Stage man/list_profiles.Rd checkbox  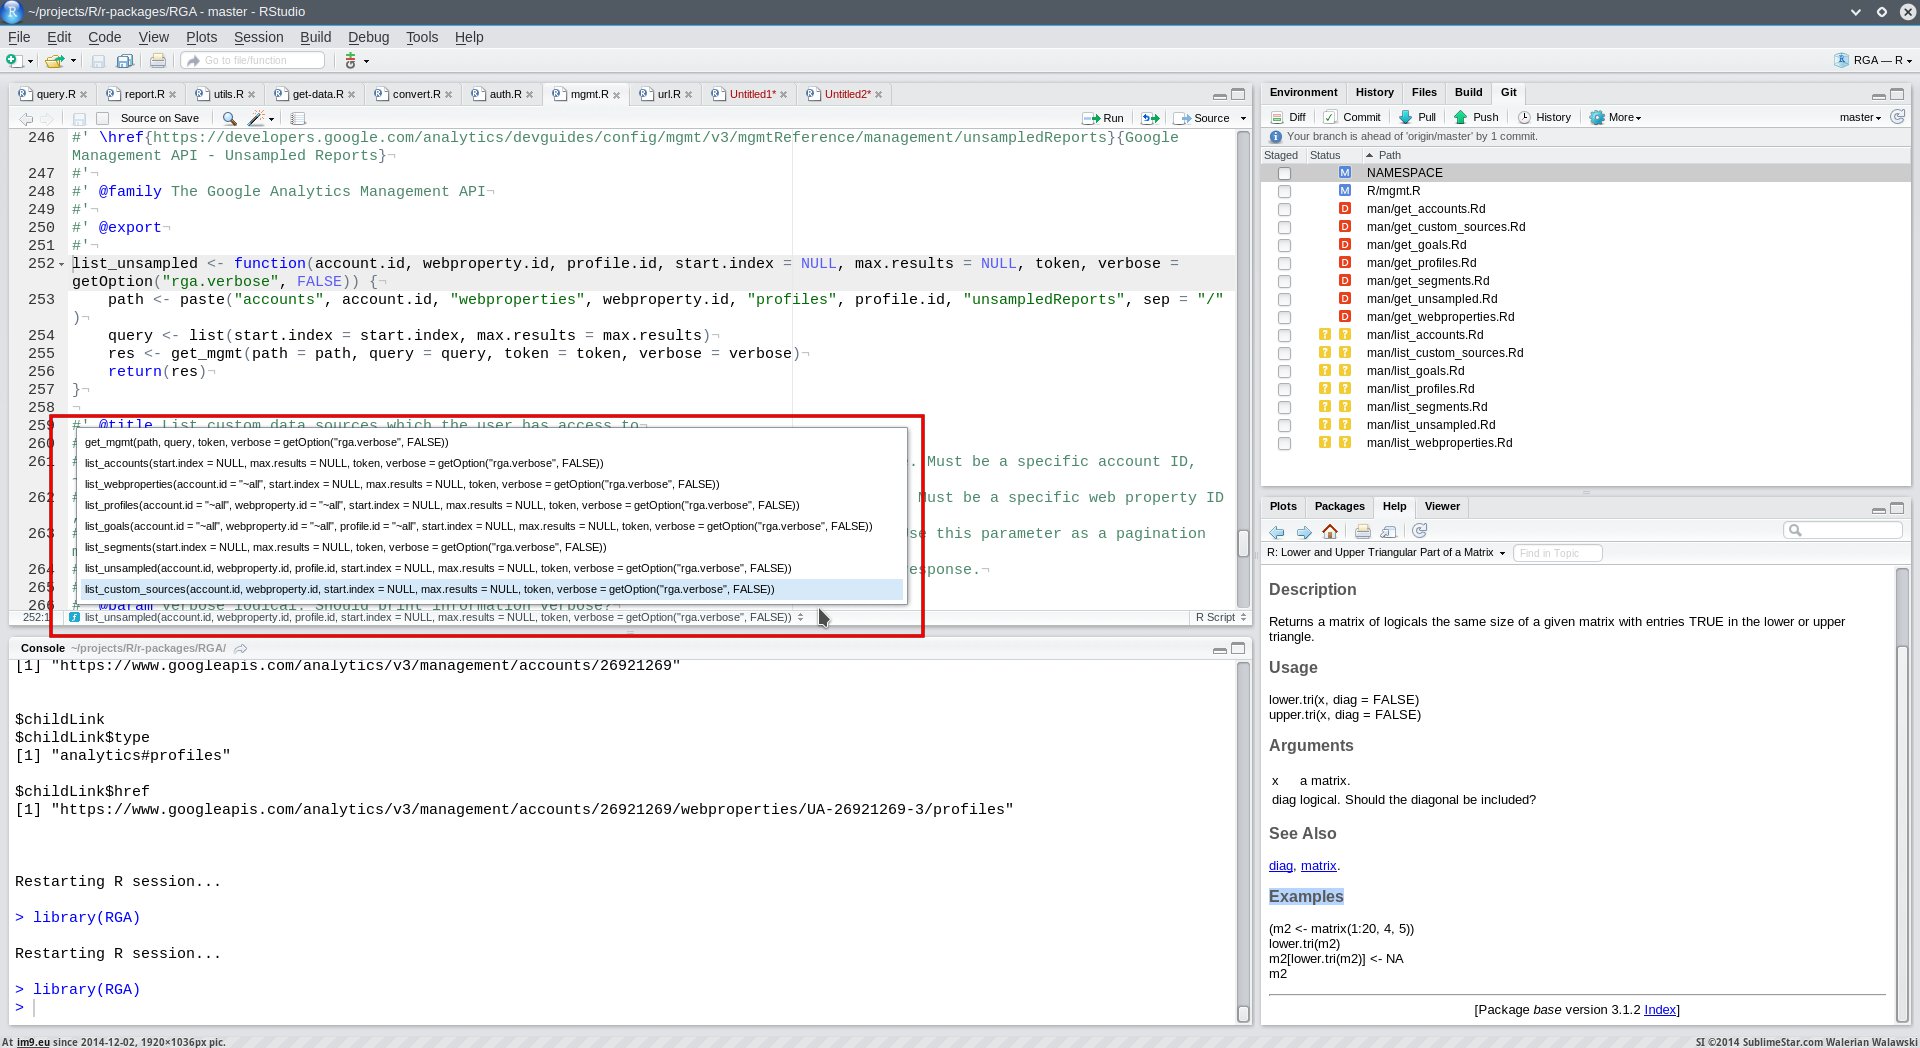(1284, 389)
